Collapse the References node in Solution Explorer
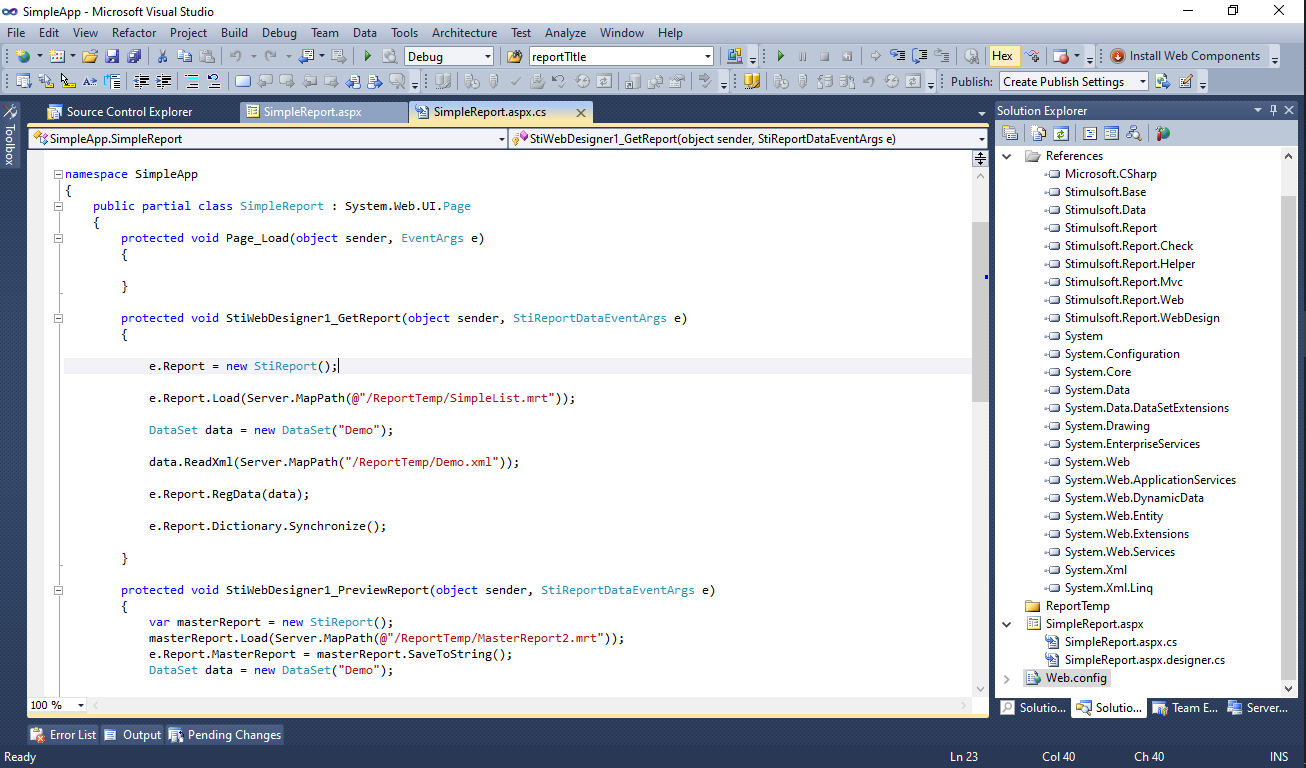Viewport: 1306px width, 768px height. point(1007,156)
